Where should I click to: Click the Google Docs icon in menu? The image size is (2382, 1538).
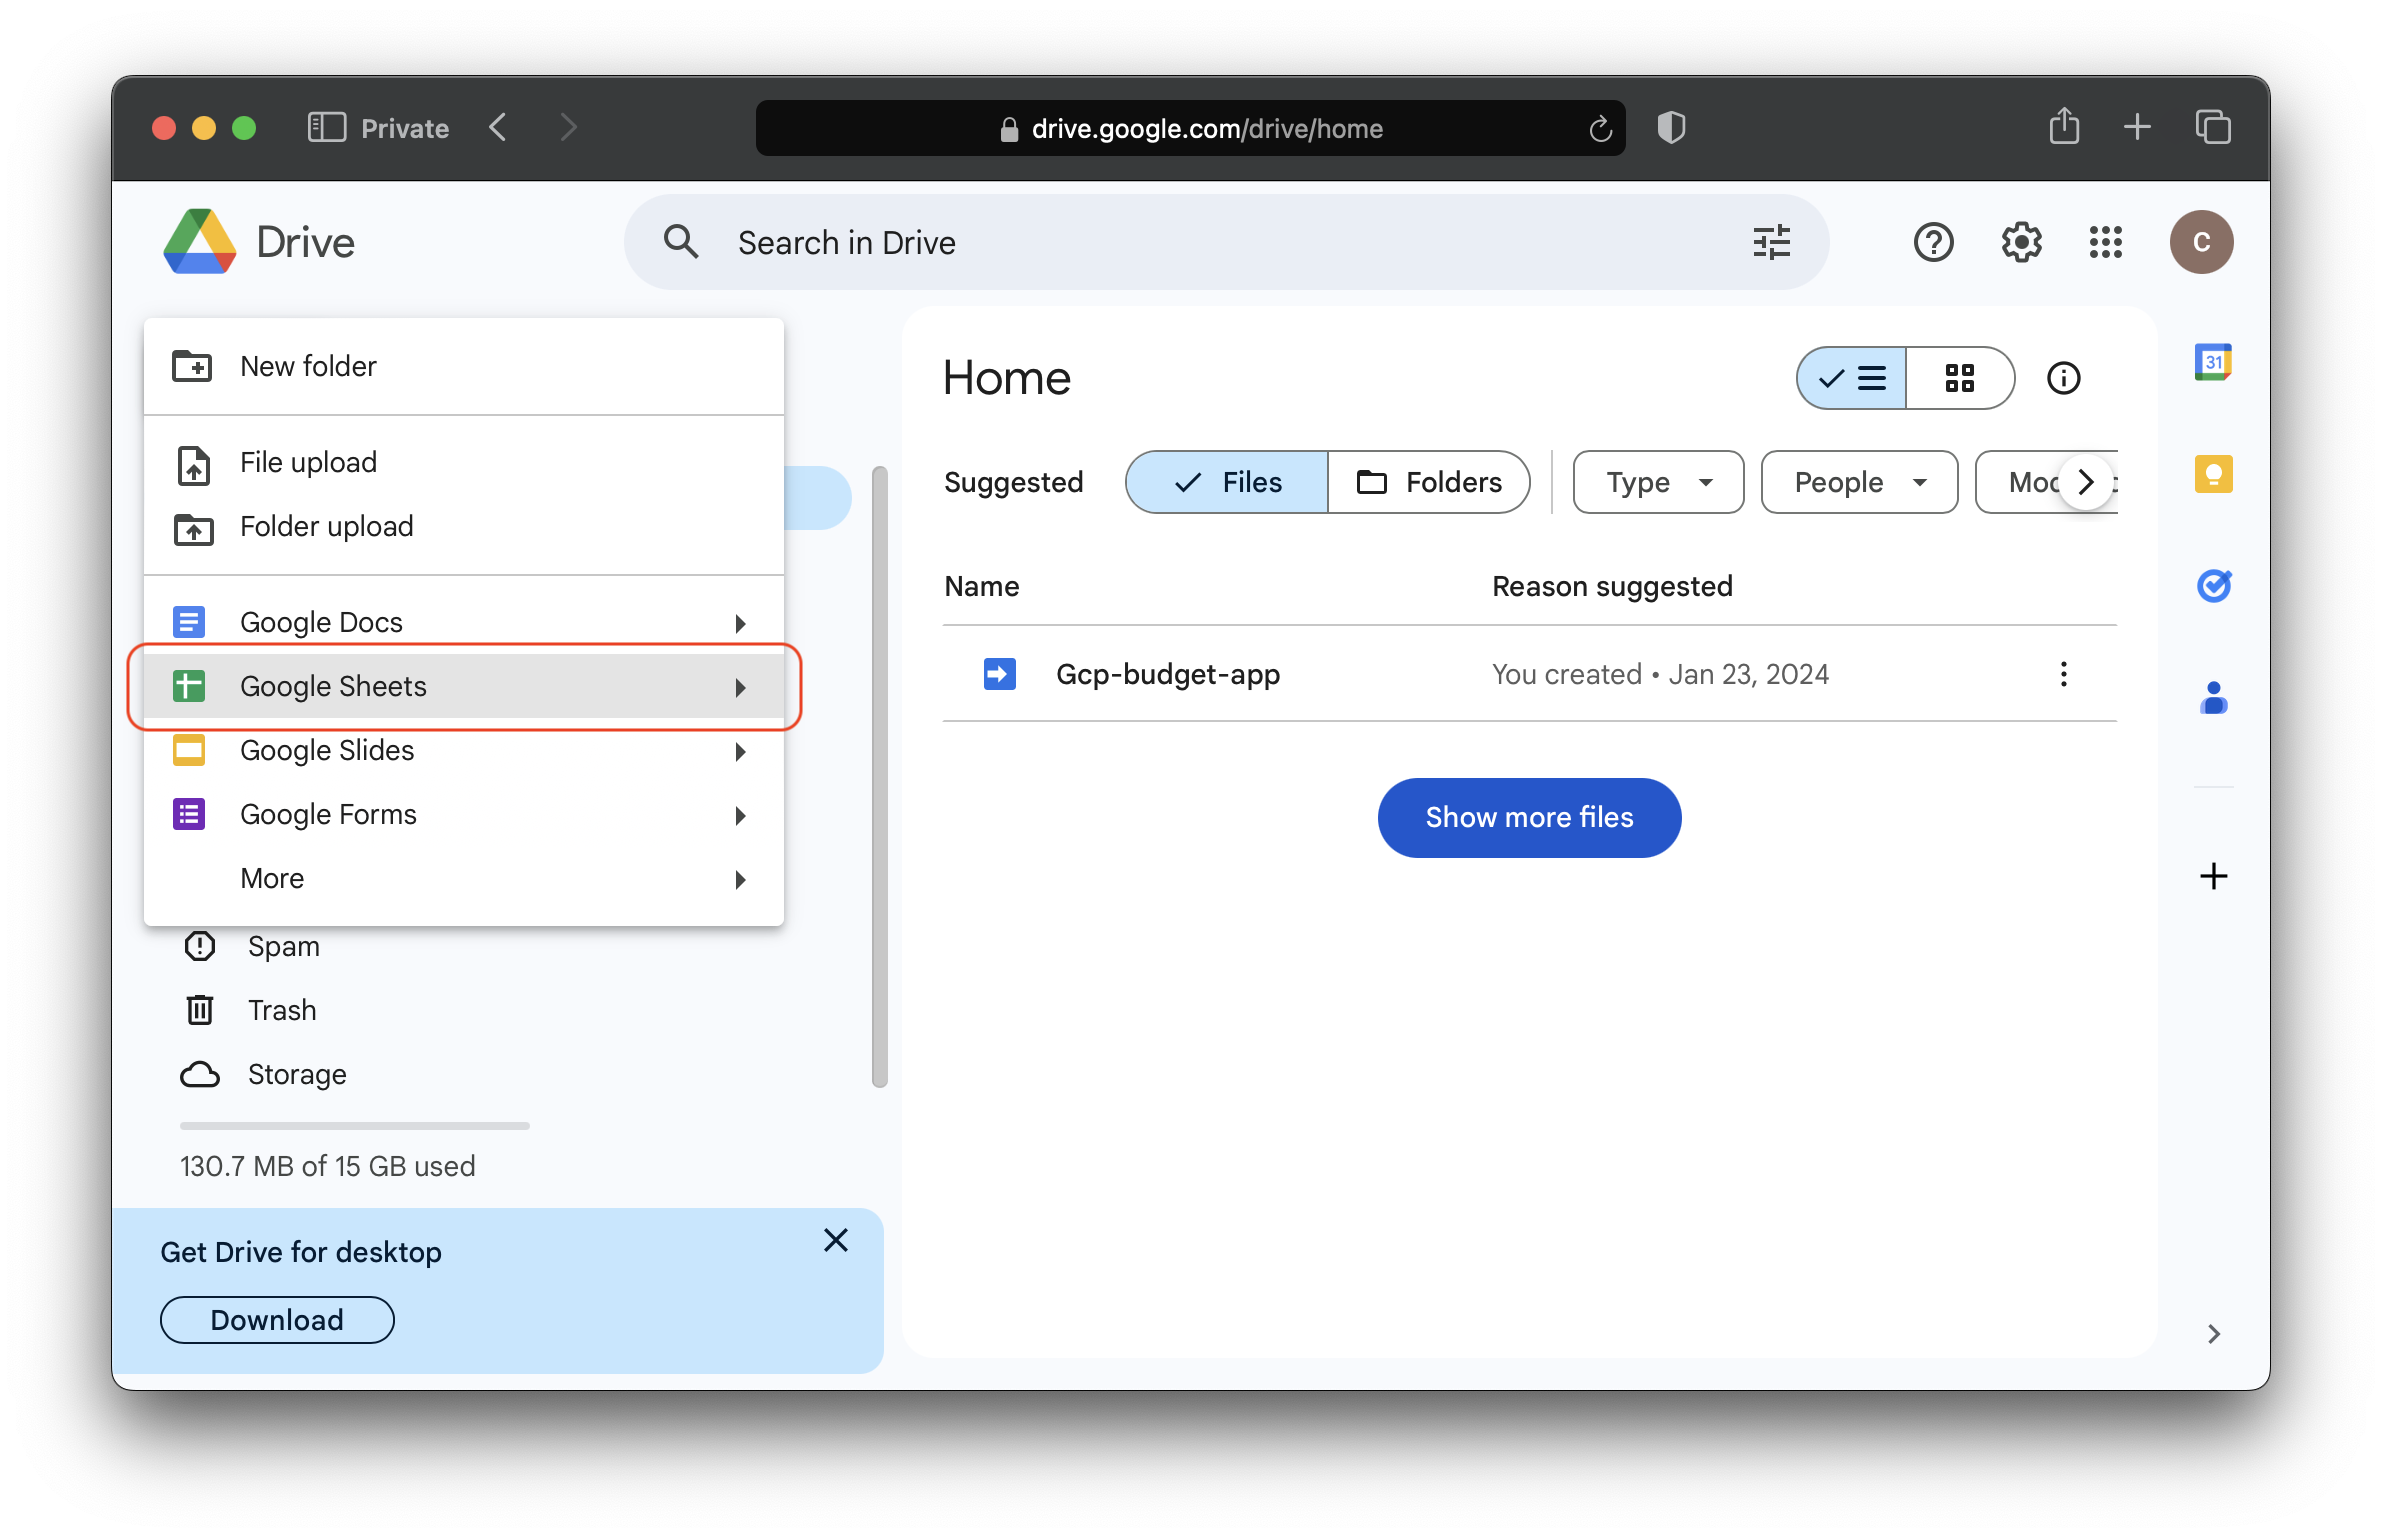[x=189, y=621]
